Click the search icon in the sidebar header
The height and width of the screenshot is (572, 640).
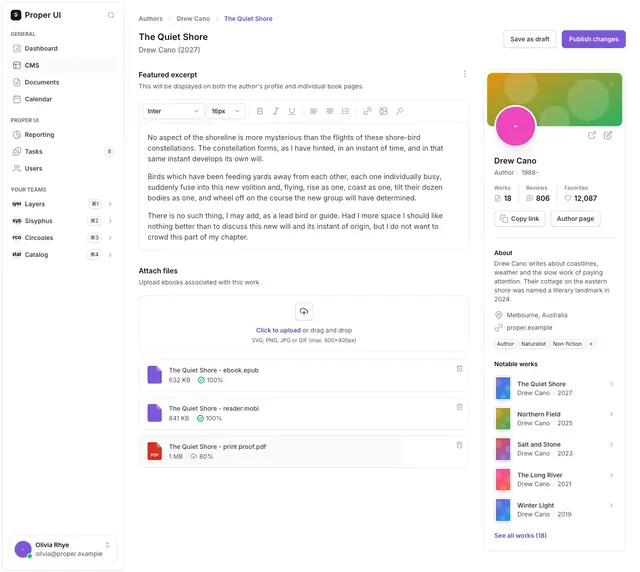pyautogui.click(x=111, y=15)
